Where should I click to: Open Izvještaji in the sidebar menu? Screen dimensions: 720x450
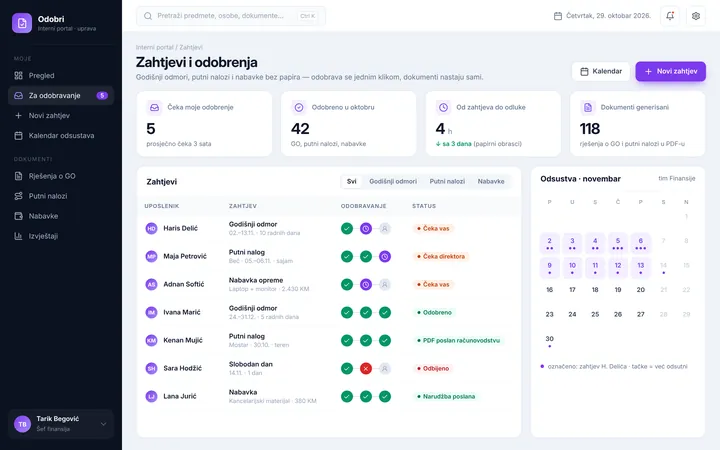tap(61, 236)
